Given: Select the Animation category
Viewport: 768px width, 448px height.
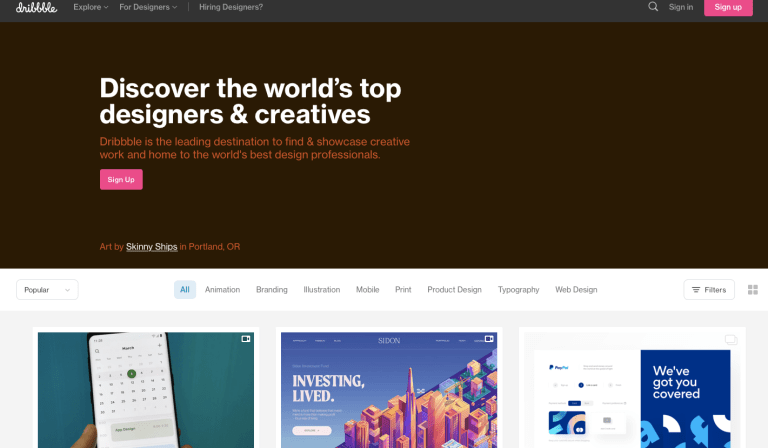Looking at the screenshot, I should [222, 290].
